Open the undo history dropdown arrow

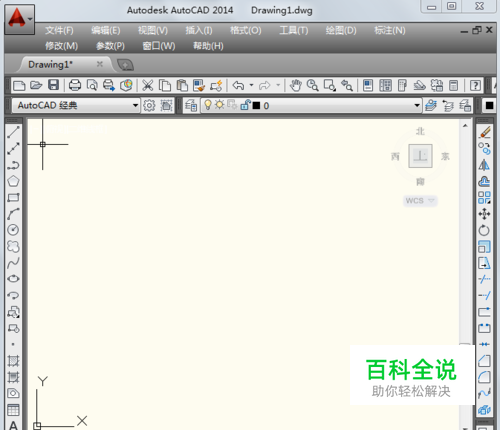(251, 85)
